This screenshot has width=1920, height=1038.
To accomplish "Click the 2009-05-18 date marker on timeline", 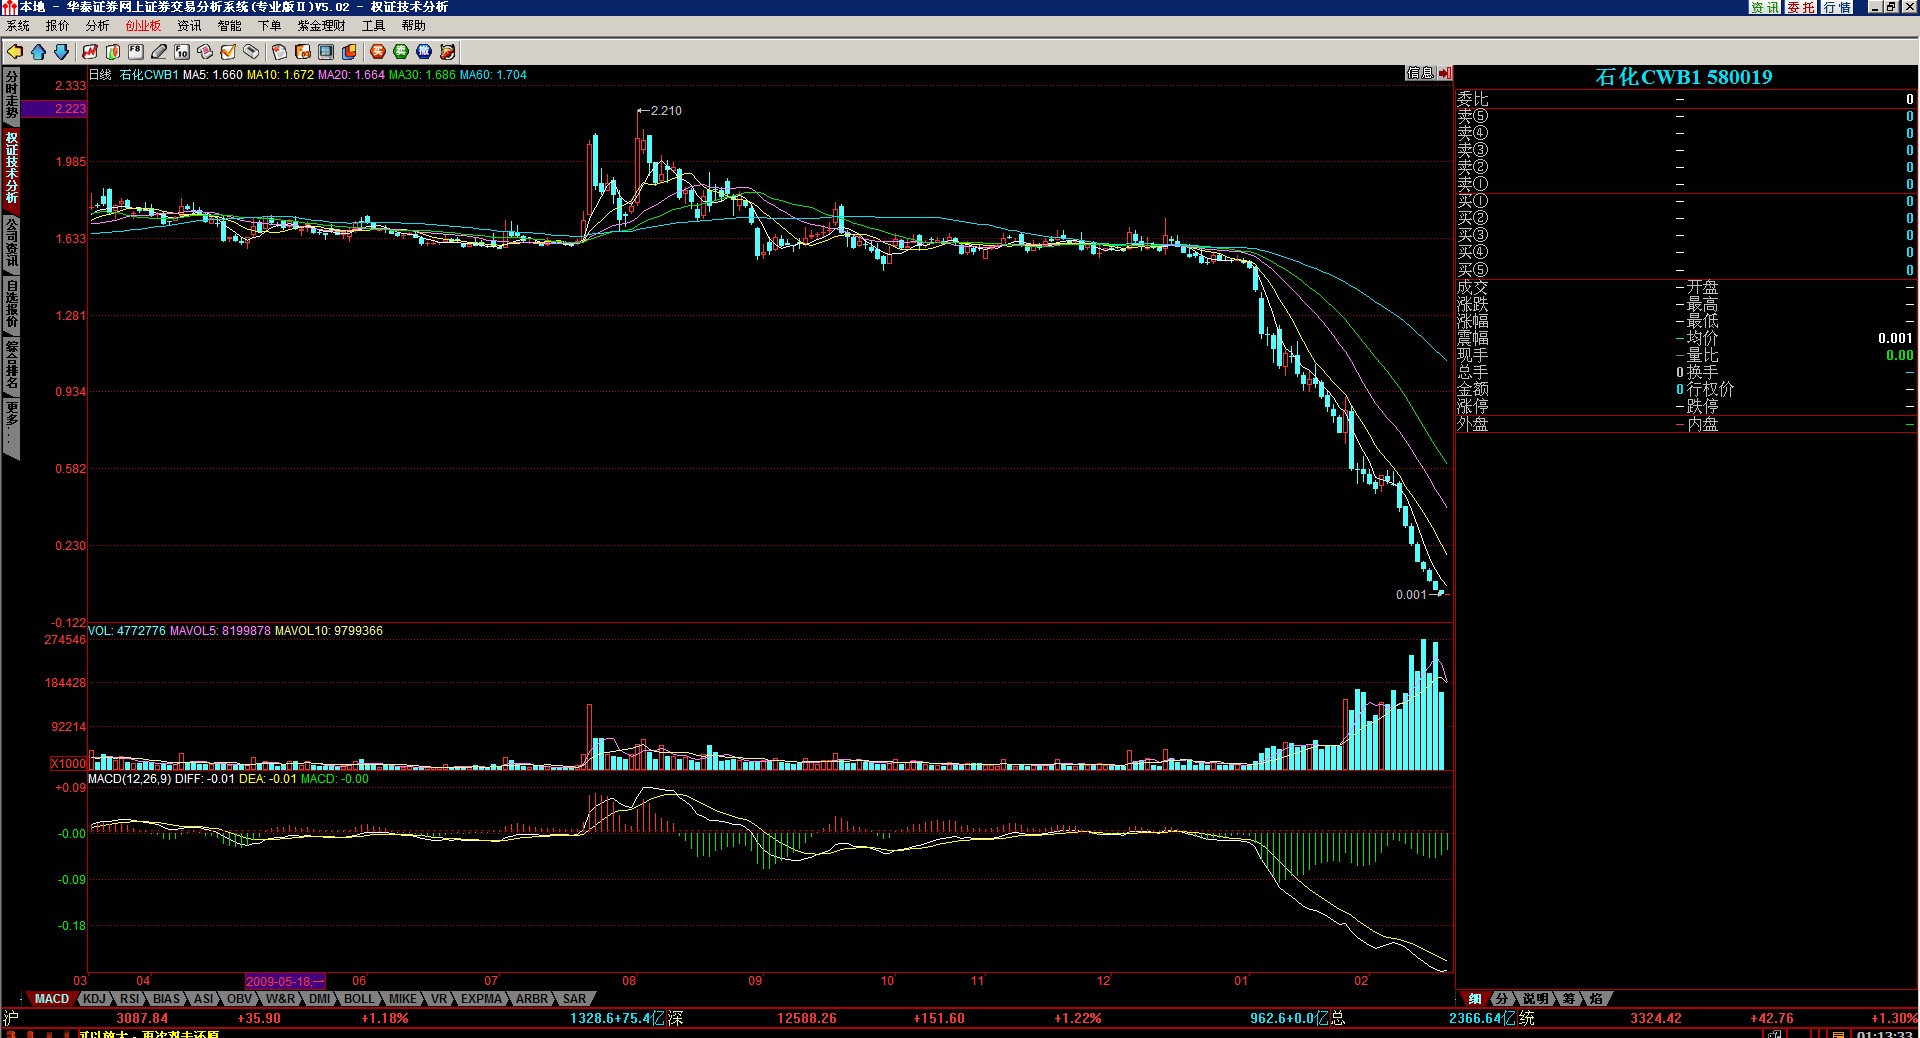I will pyautogui.click(x=285, y=982).
